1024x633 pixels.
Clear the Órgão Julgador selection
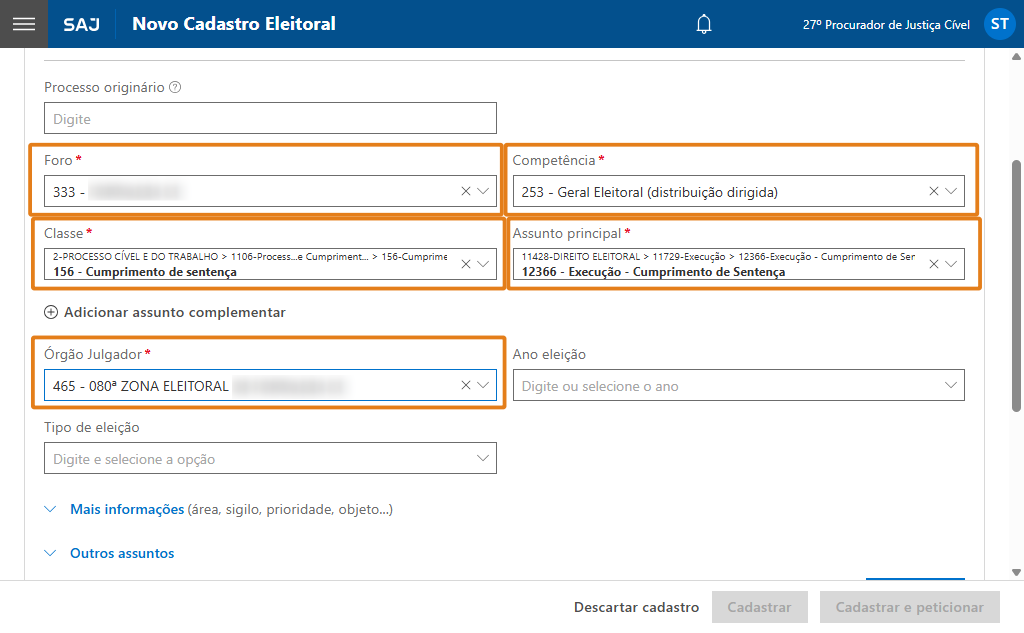pos(466,385)
